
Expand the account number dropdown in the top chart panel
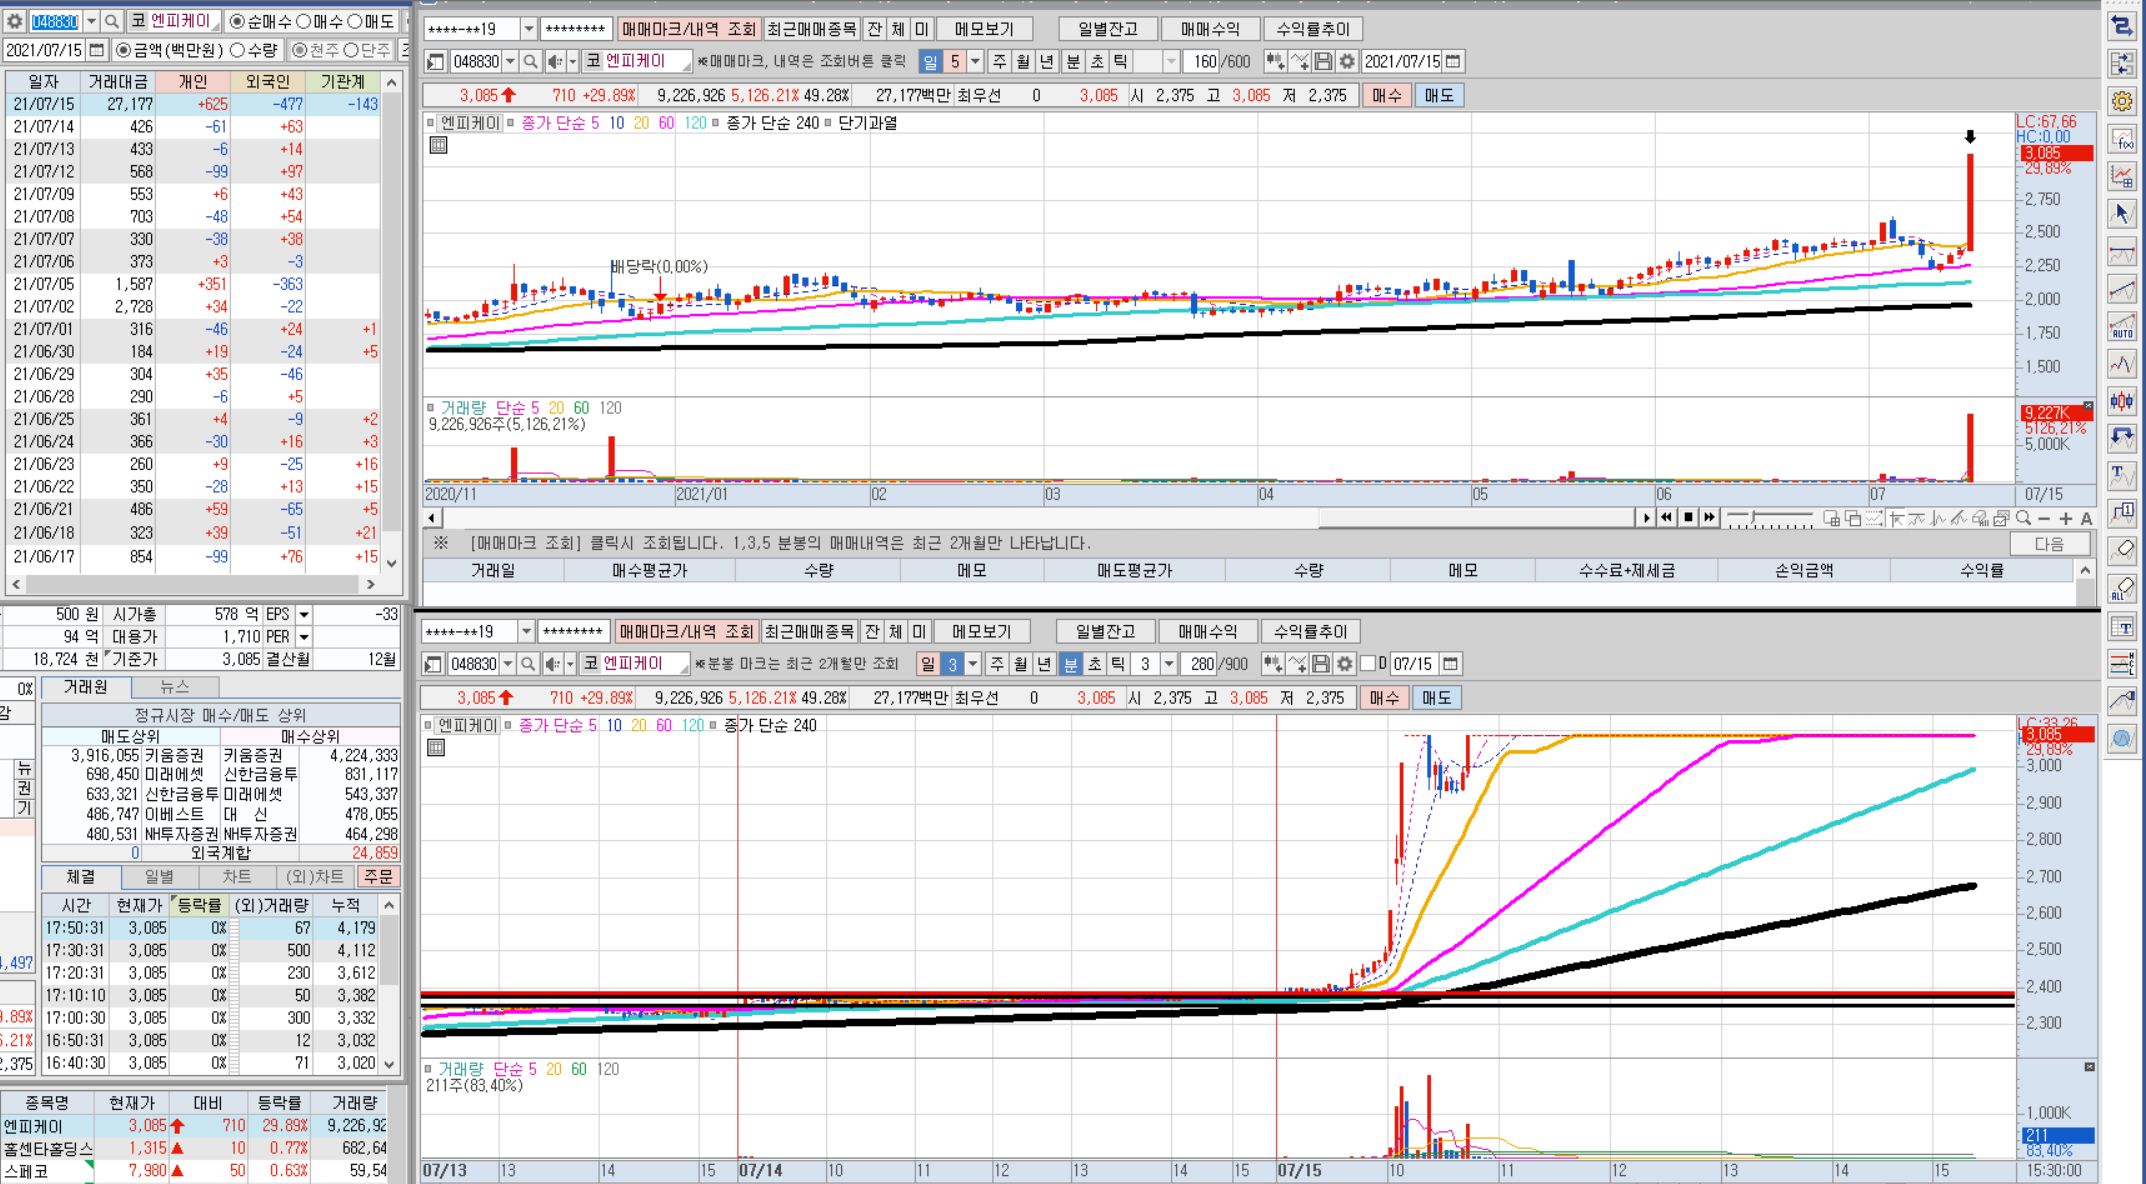tap(529, 29)
